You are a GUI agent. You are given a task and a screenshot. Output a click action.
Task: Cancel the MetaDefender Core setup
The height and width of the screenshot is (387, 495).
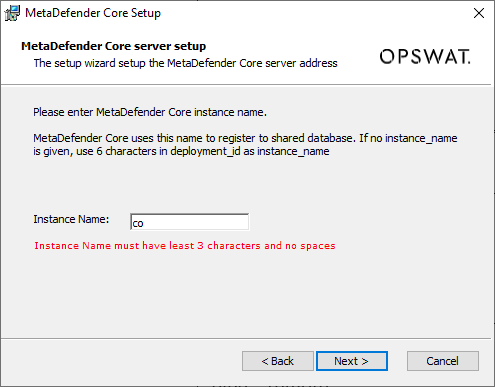pyautogui.click(x=443, y=361)
